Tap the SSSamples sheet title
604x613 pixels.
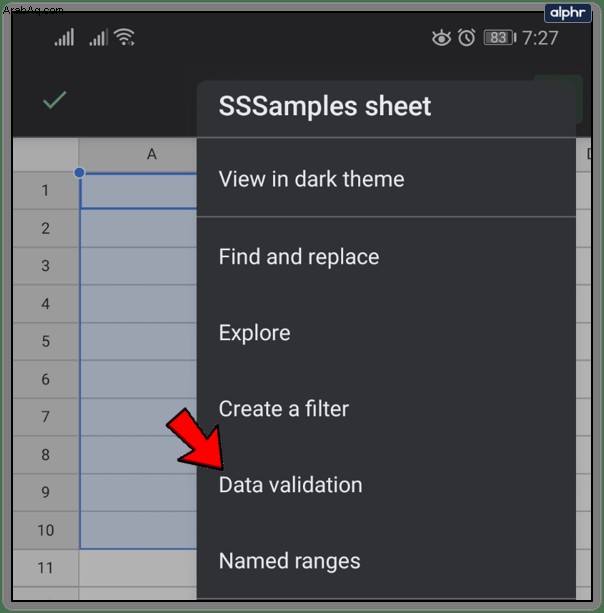click(325, 106)
